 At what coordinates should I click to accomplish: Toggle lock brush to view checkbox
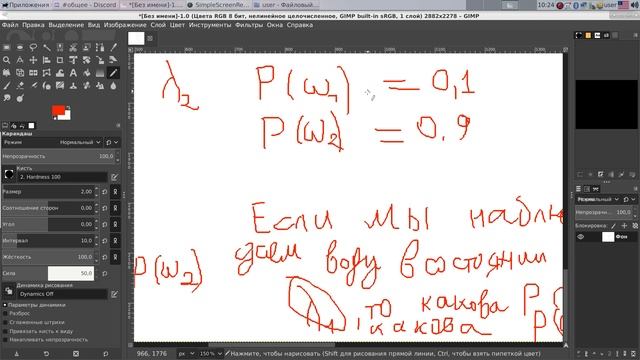tap(5, 331)
